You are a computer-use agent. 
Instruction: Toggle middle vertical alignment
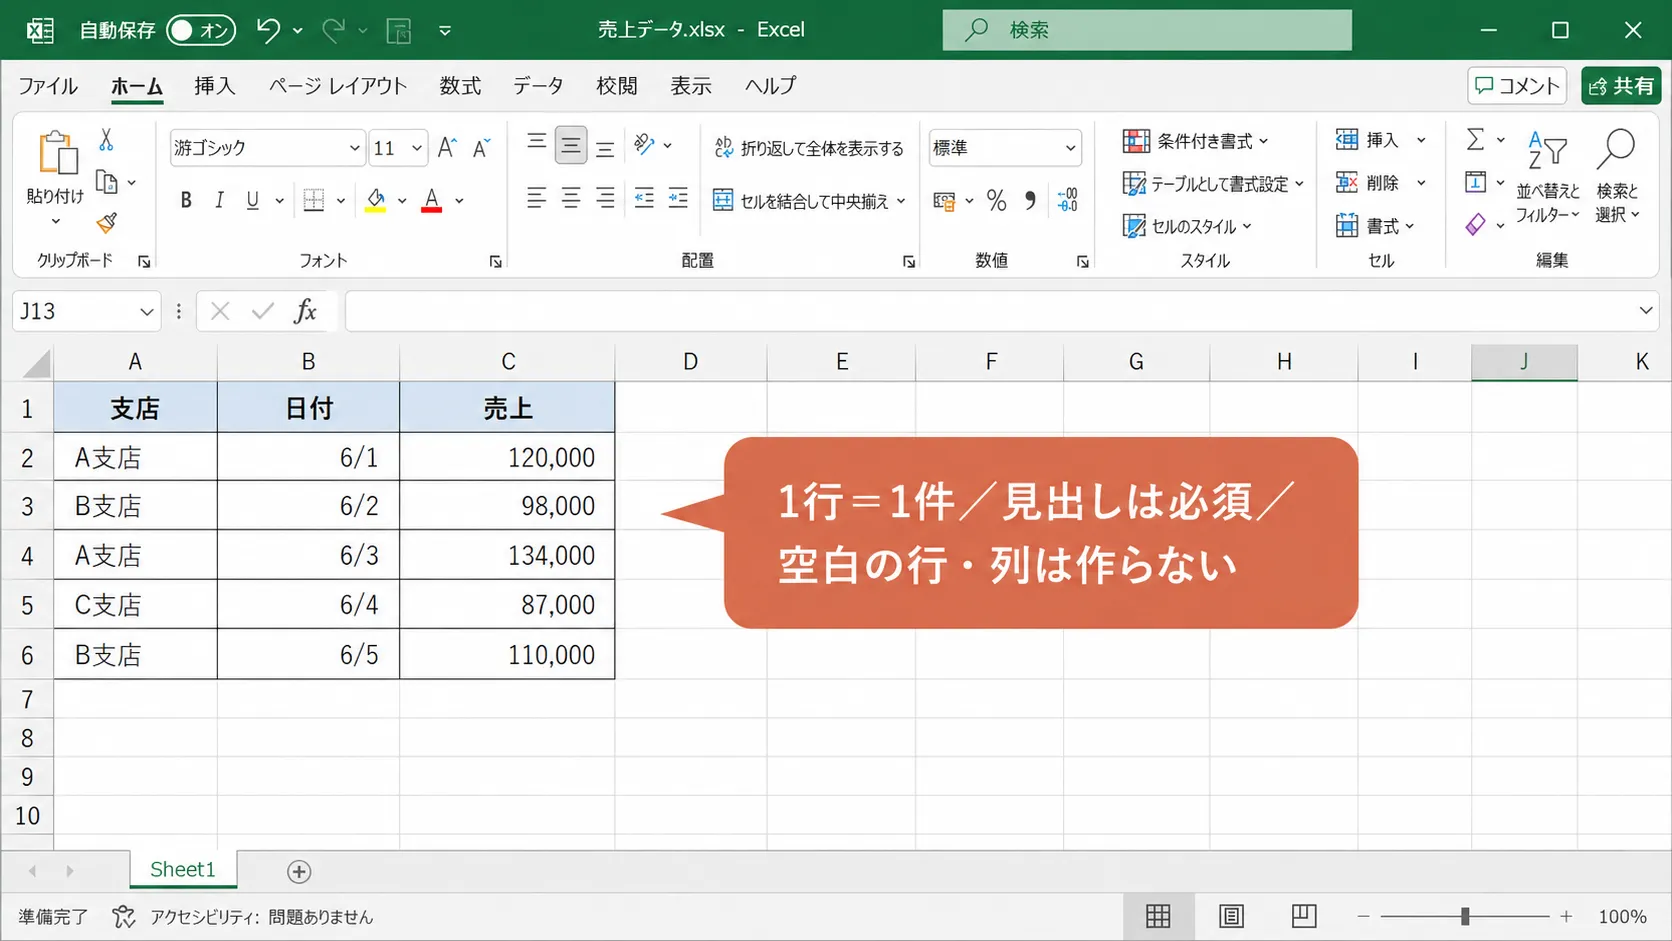(571, 146)
